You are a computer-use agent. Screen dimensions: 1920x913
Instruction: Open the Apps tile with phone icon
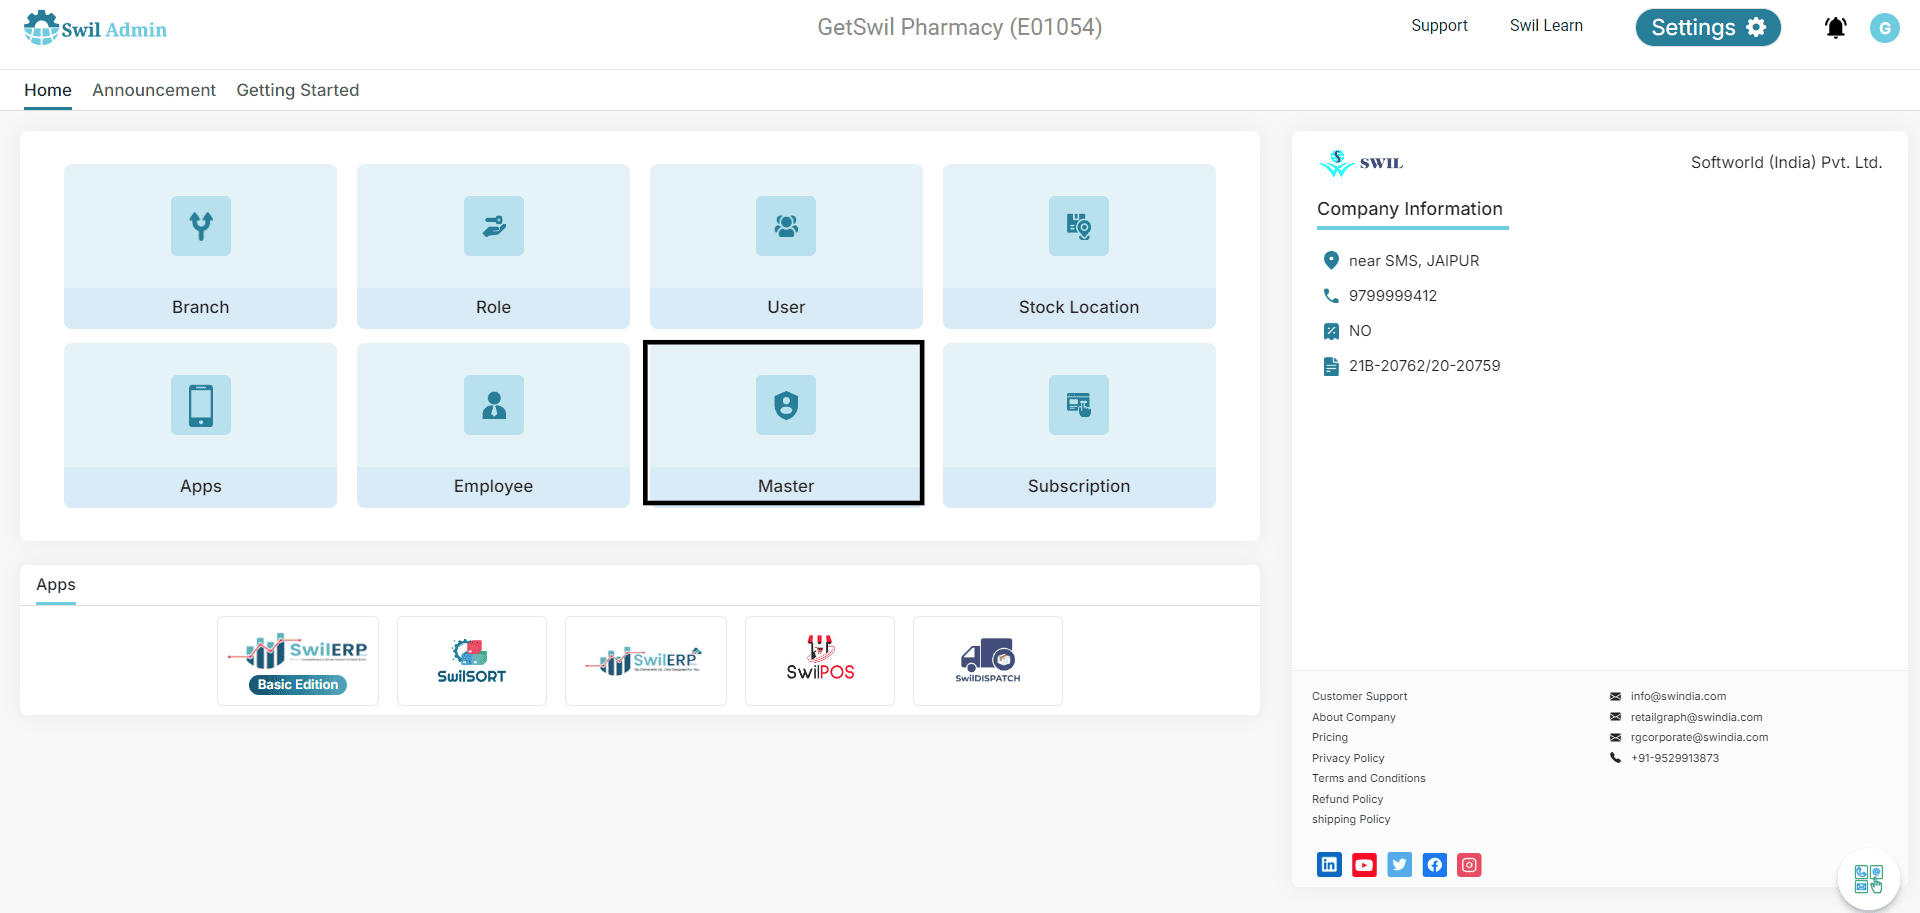[200, 425]
